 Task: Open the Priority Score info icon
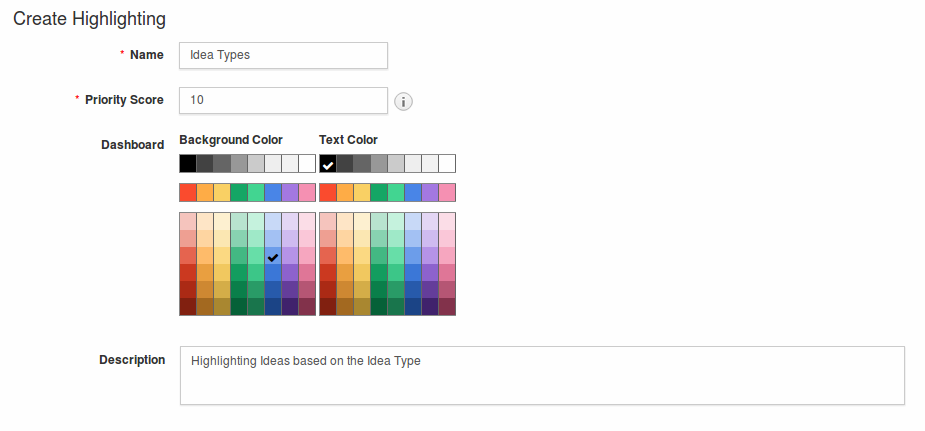pos(403,101)
